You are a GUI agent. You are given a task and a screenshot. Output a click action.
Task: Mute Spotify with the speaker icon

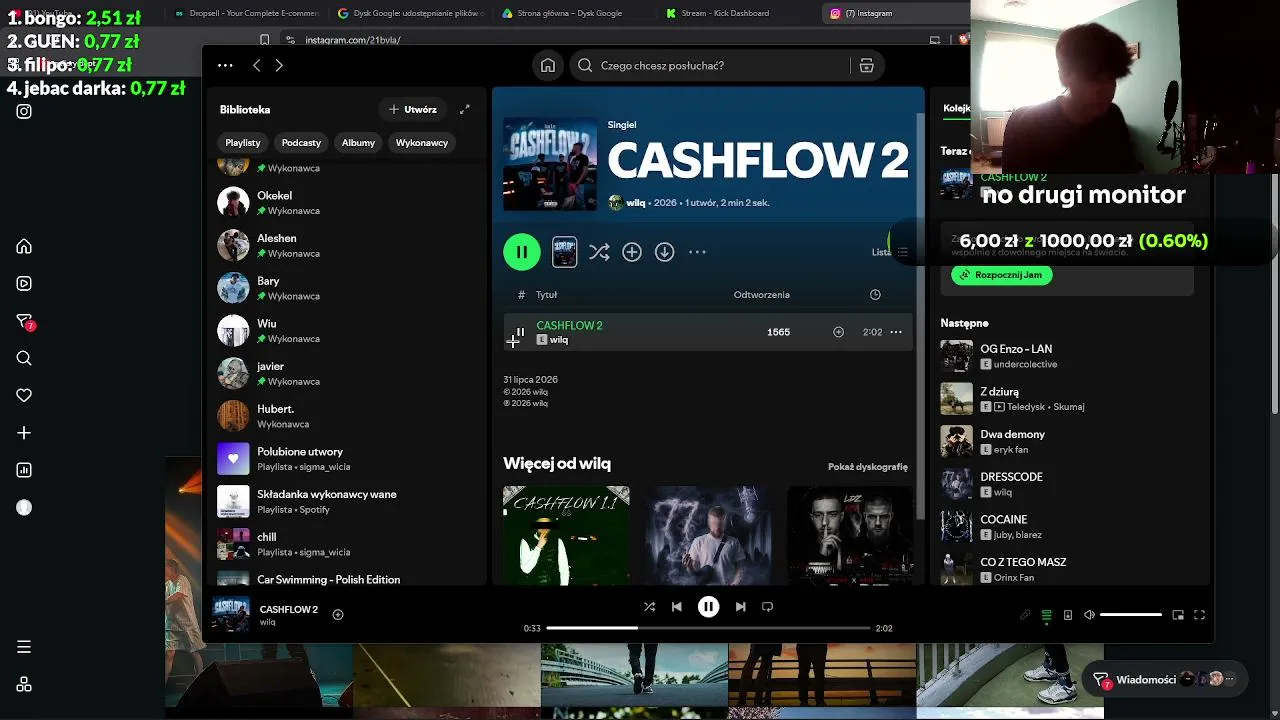coord(1089,615)
